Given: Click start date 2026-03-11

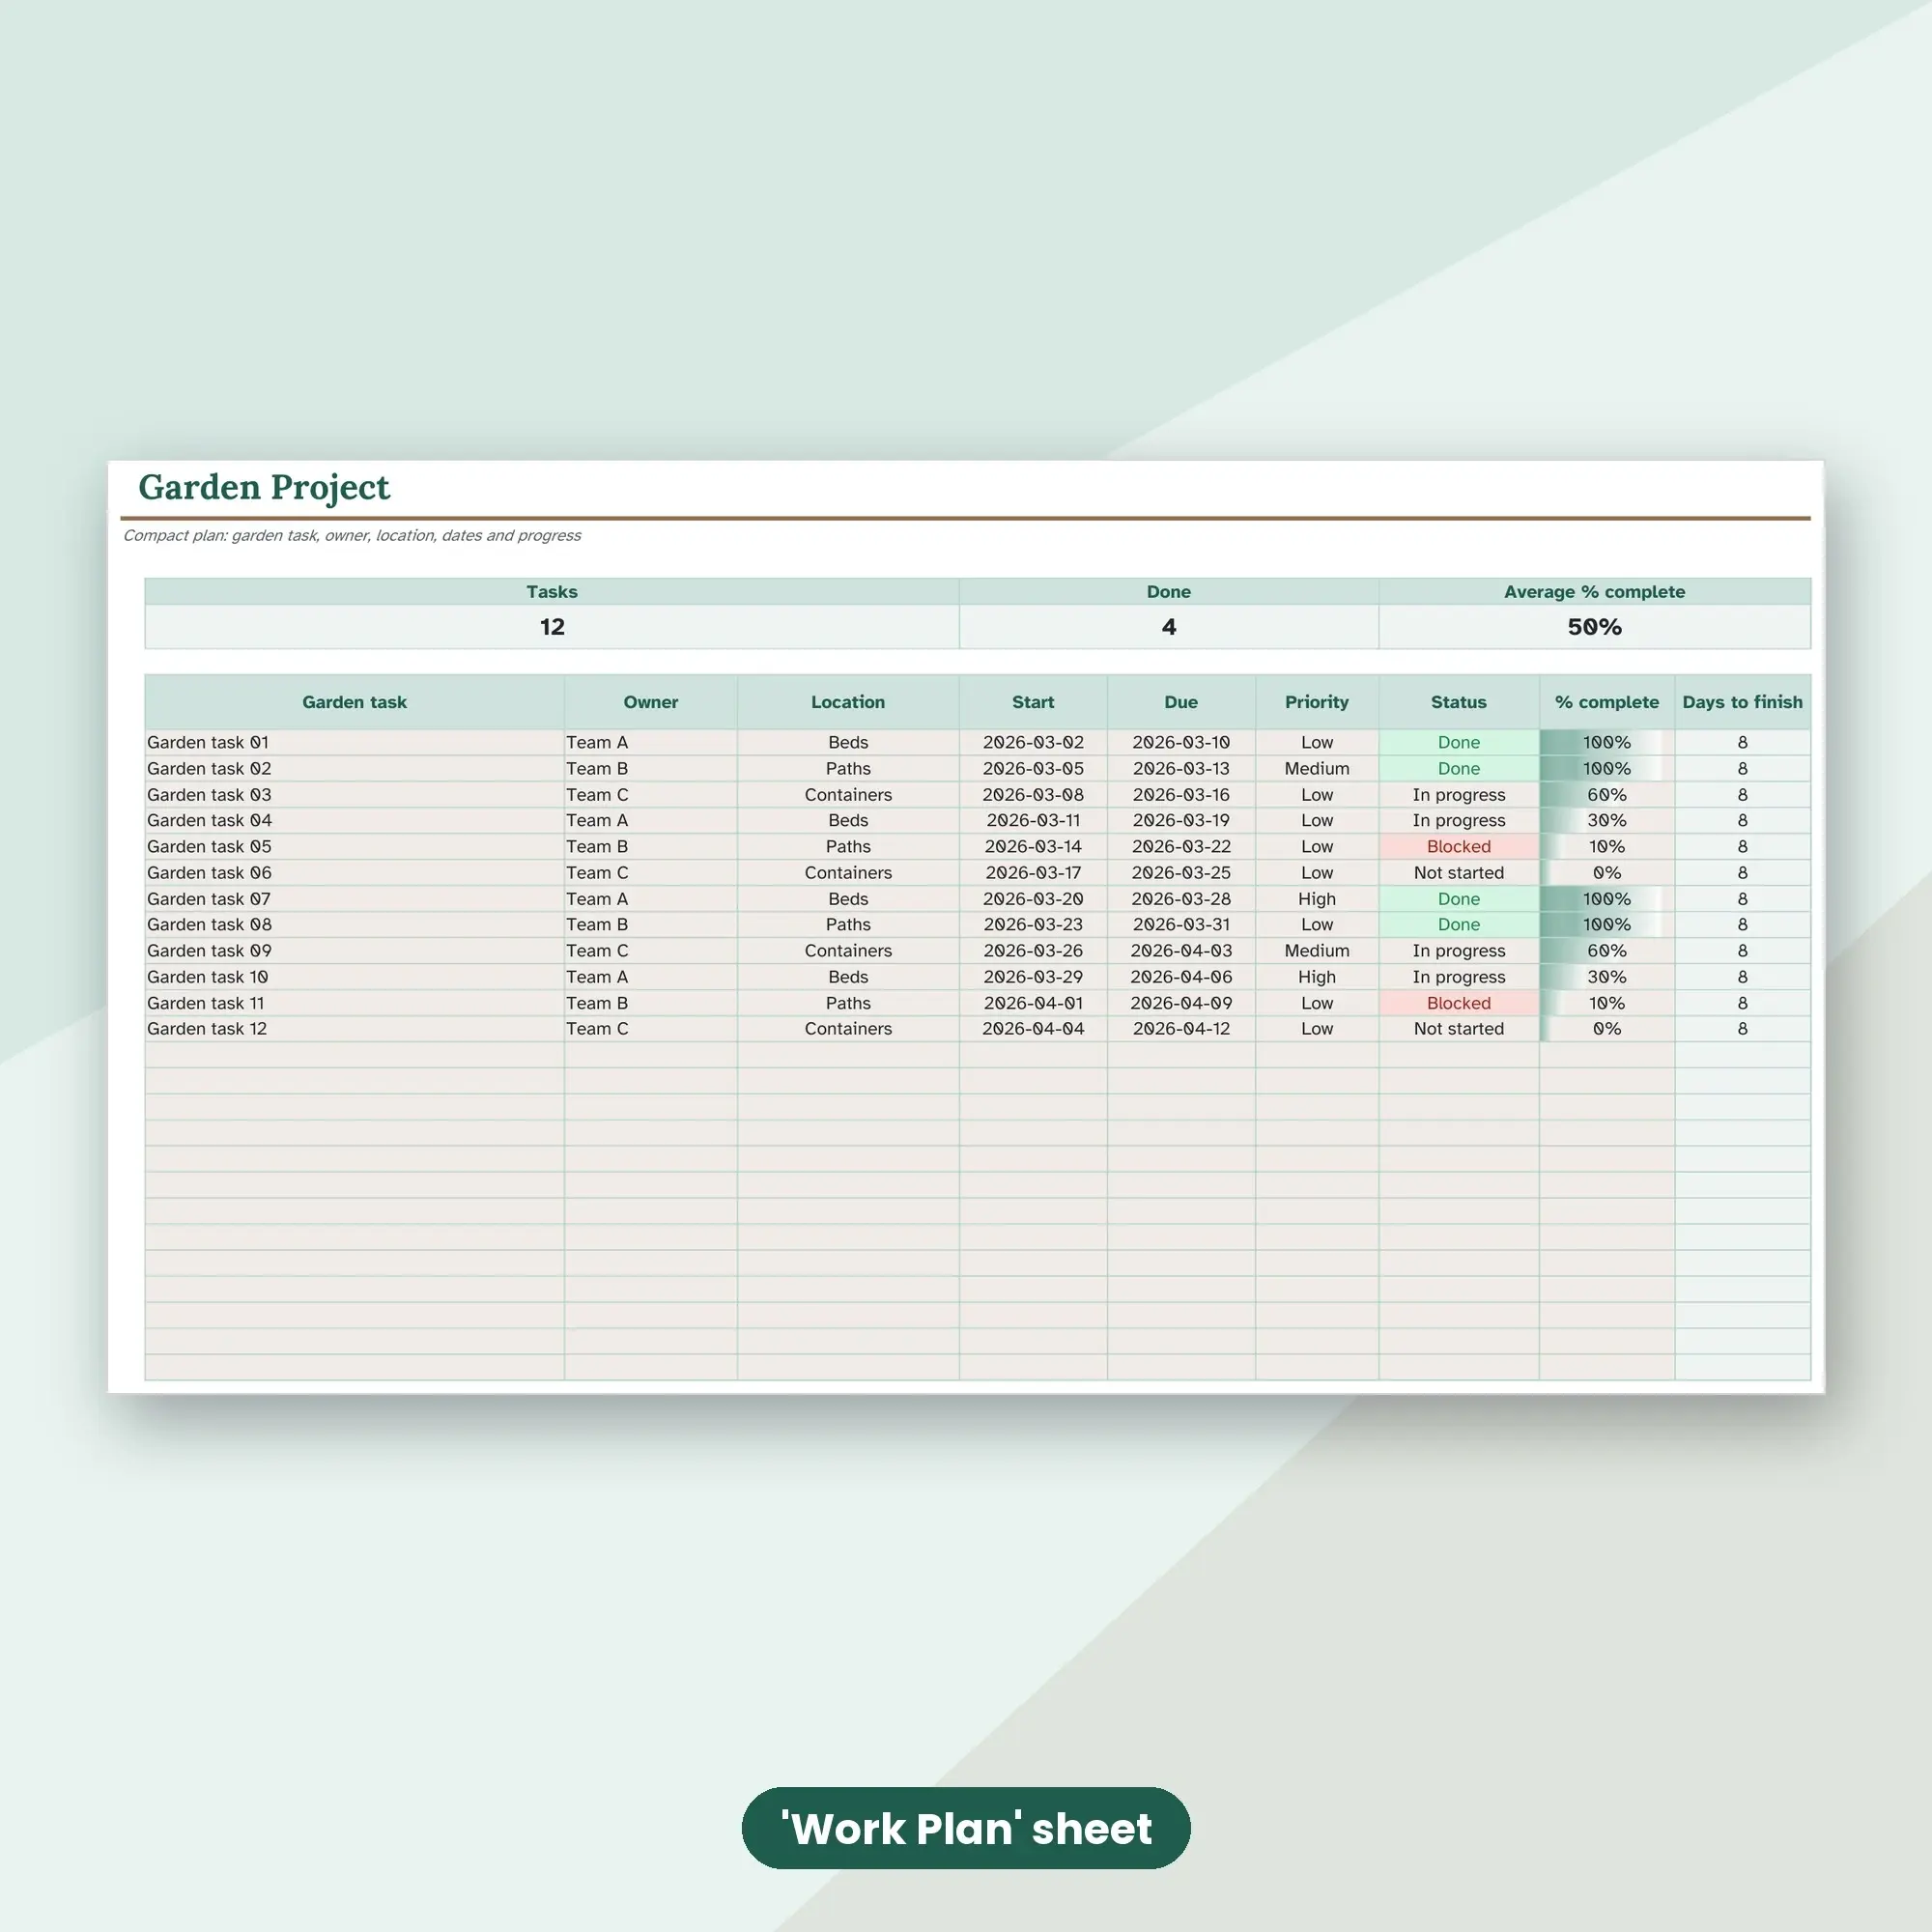Looking at the screenshot, I should pyautogui.click(x=1033, y=820).
